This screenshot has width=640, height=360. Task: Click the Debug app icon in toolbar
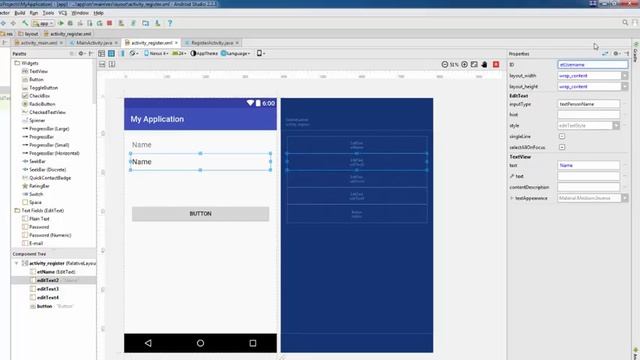70,23
